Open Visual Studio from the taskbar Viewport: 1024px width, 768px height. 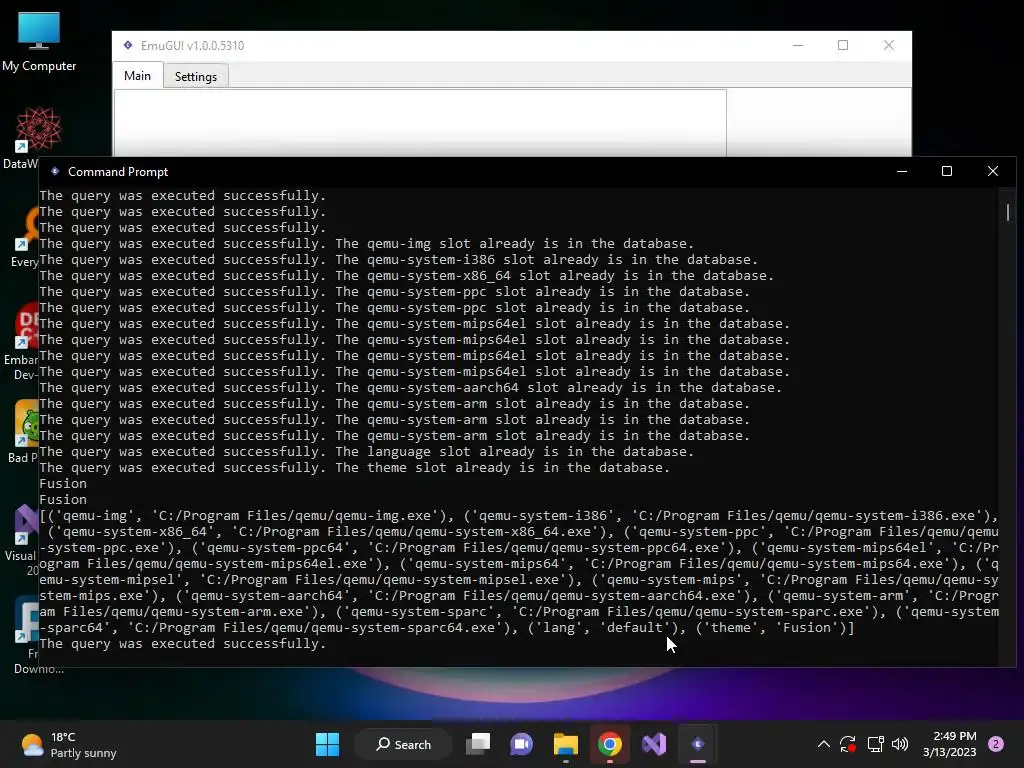point(654,744)
